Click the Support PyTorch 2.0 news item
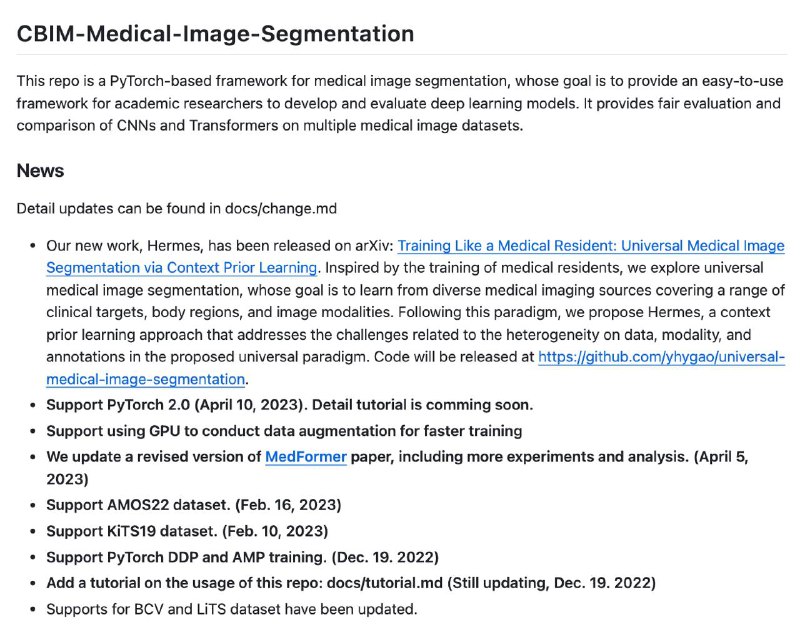The height and width of the screenshot is (632, 800). coord(289,405)
